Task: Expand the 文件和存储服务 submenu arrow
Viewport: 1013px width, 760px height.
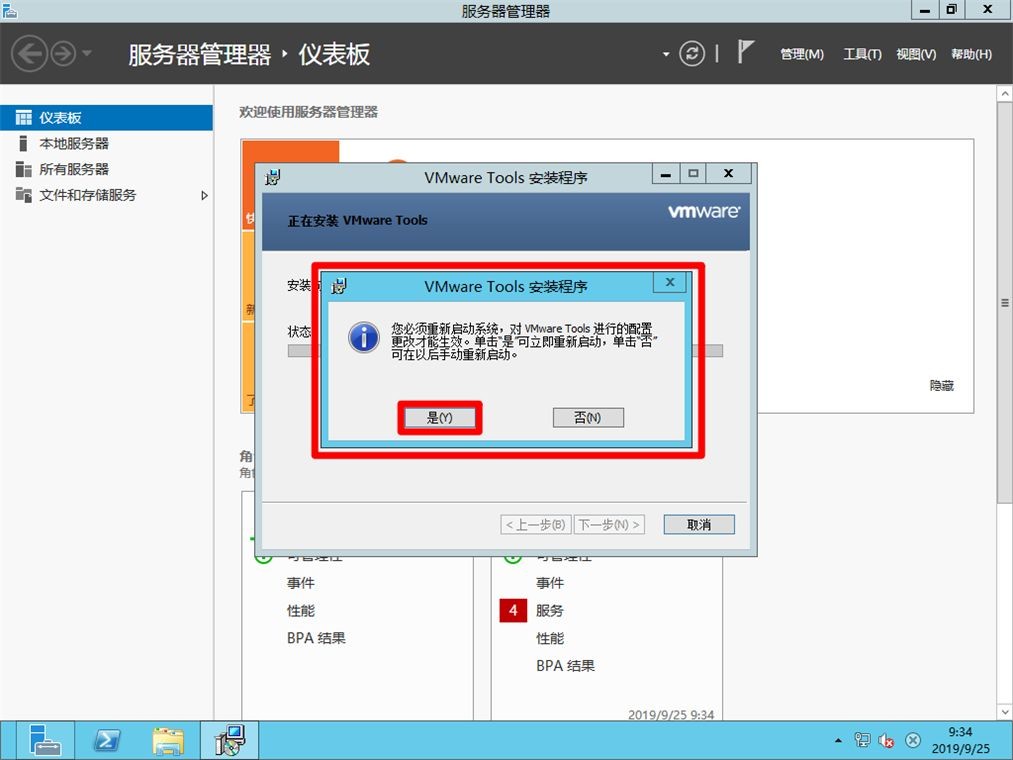Action: point(204,195)
